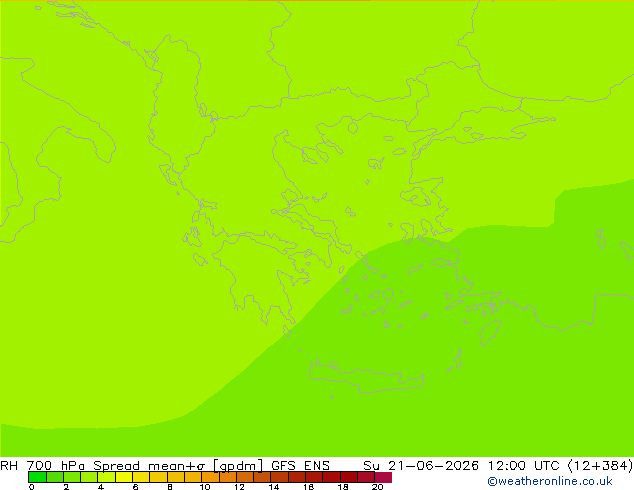Click the '12:00 UTC' time text
This screenshot has height=490, width=634.
[x=524, y=465]
